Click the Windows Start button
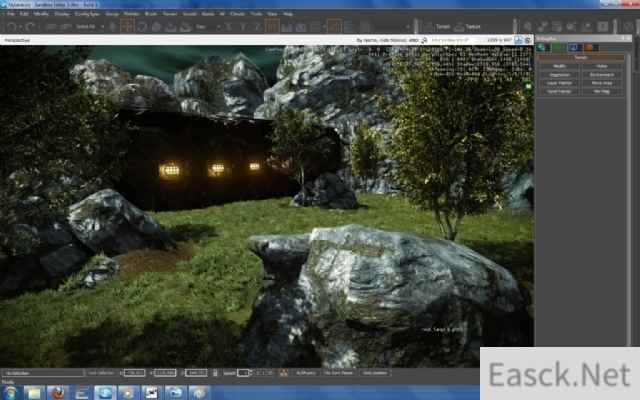This screenshot has width=640, height=400. 10,392
